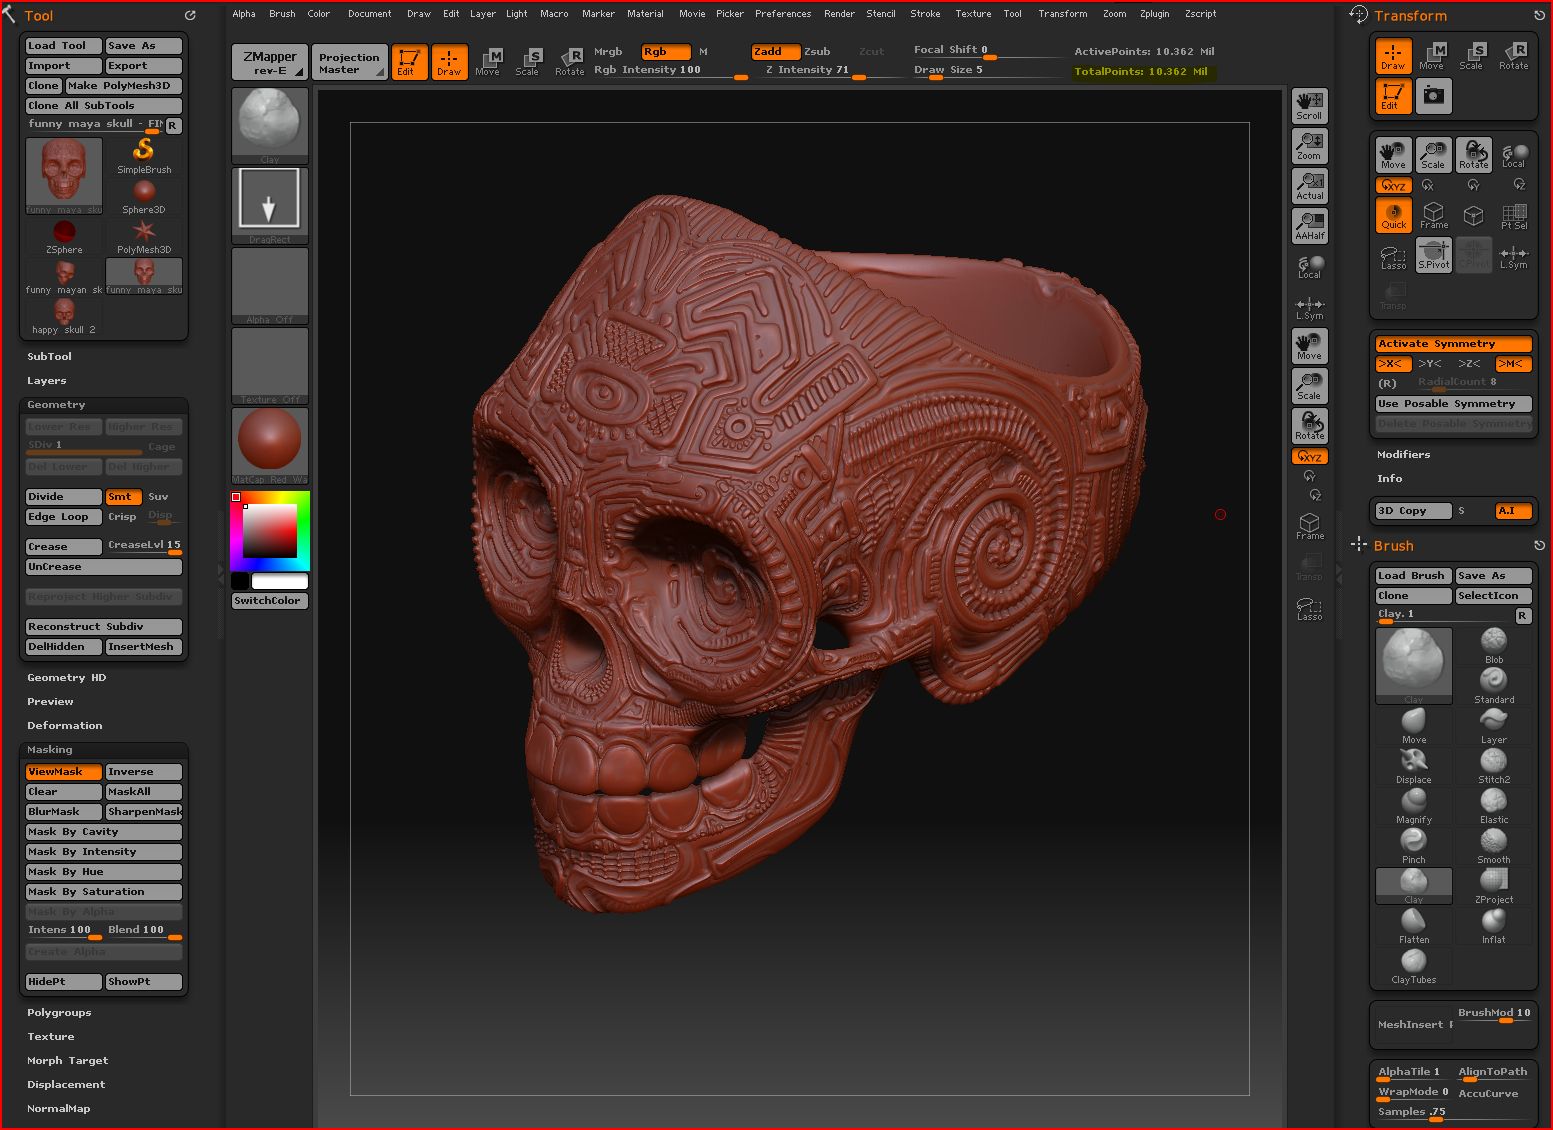Expand the Layers section

(46, 380)
